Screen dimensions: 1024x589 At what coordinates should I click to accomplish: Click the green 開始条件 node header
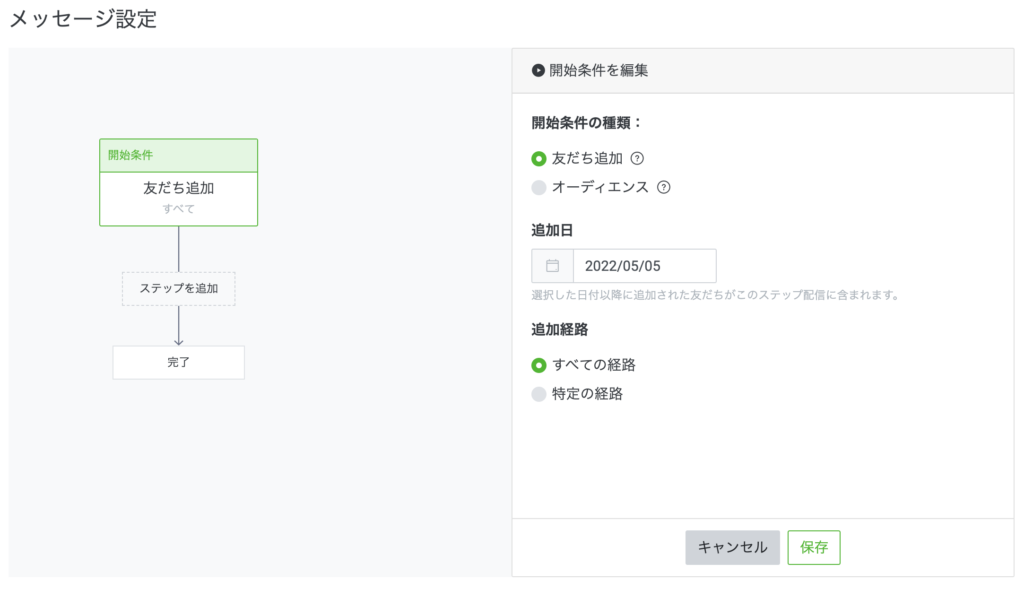click(178, 155)
